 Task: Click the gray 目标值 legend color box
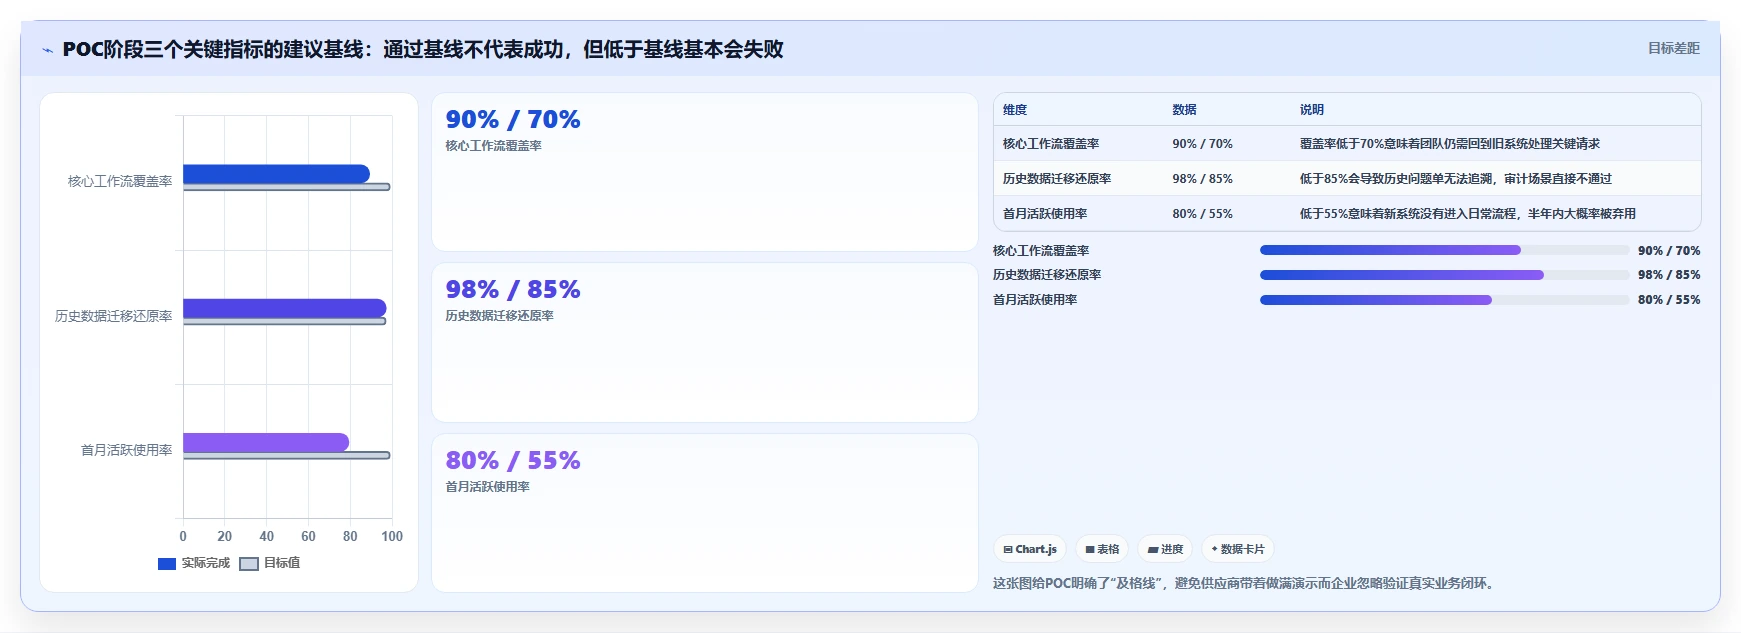pos(249,564)
